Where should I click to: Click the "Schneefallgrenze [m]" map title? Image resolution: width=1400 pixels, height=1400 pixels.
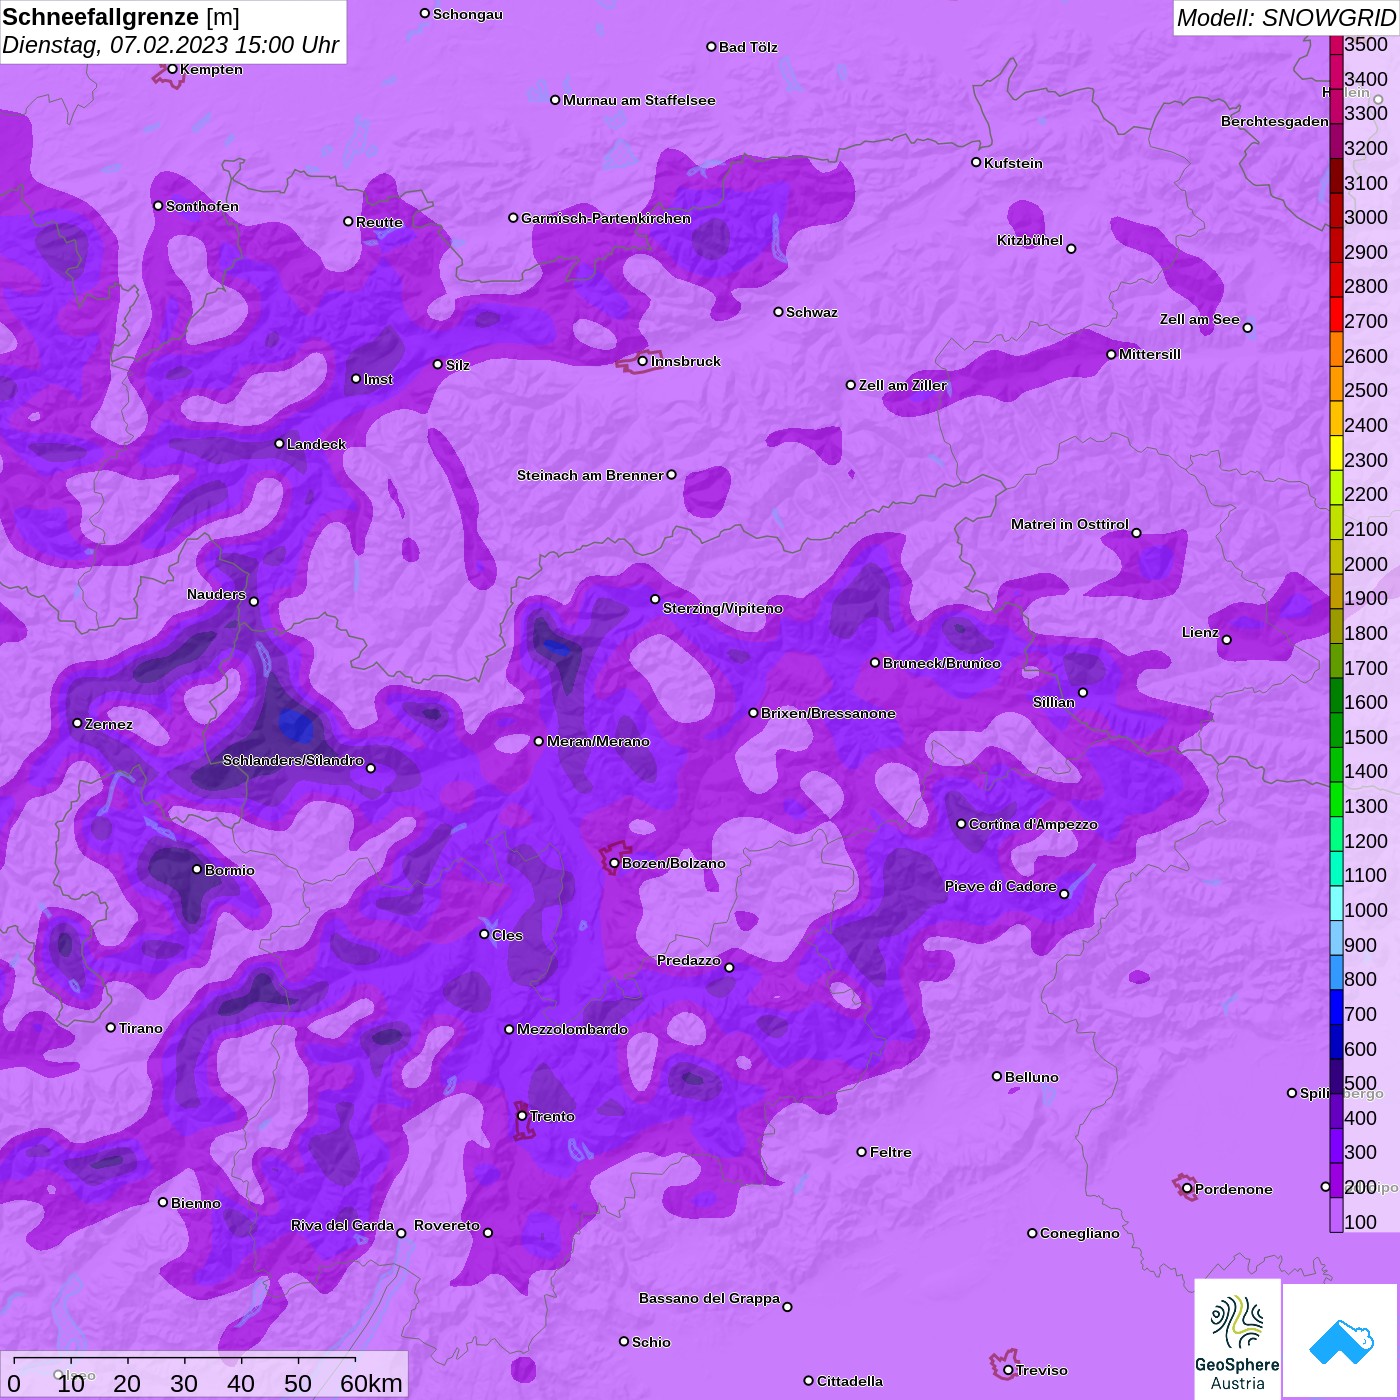coord(121,17)
